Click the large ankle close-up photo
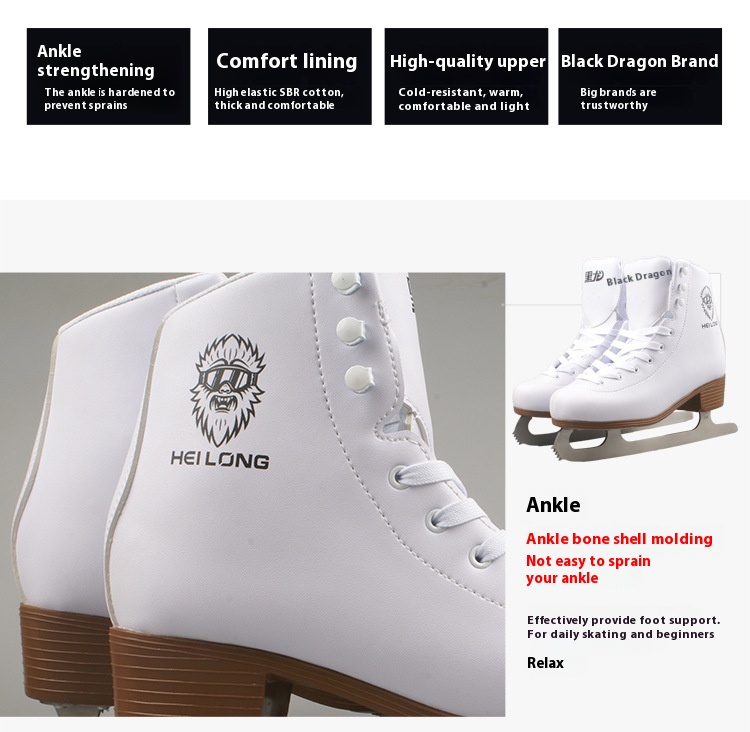The width and height of the screenshot is (750, 732). [x=253, y=494]
